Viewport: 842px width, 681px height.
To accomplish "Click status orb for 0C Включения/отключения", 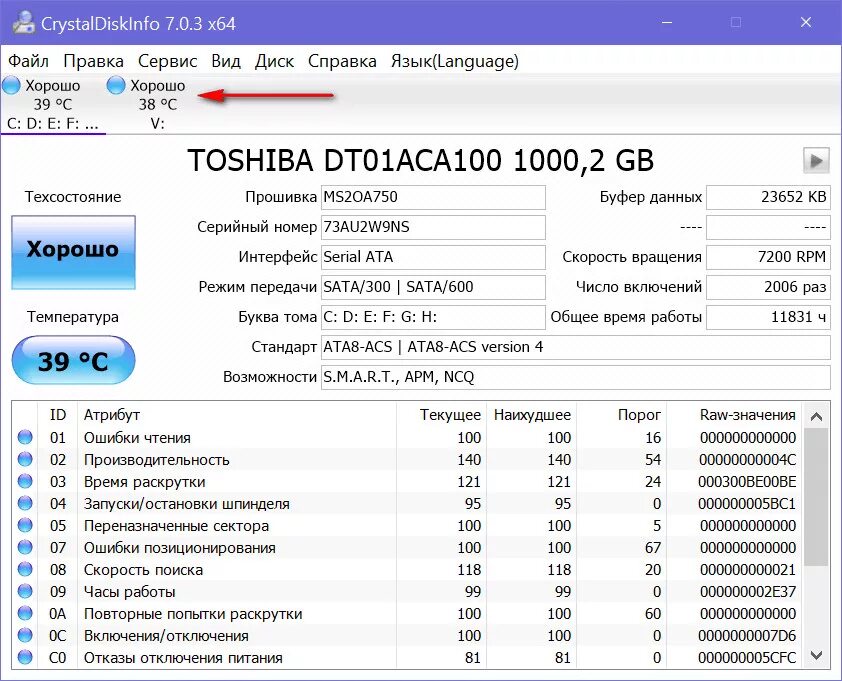I will pos(25,635).
